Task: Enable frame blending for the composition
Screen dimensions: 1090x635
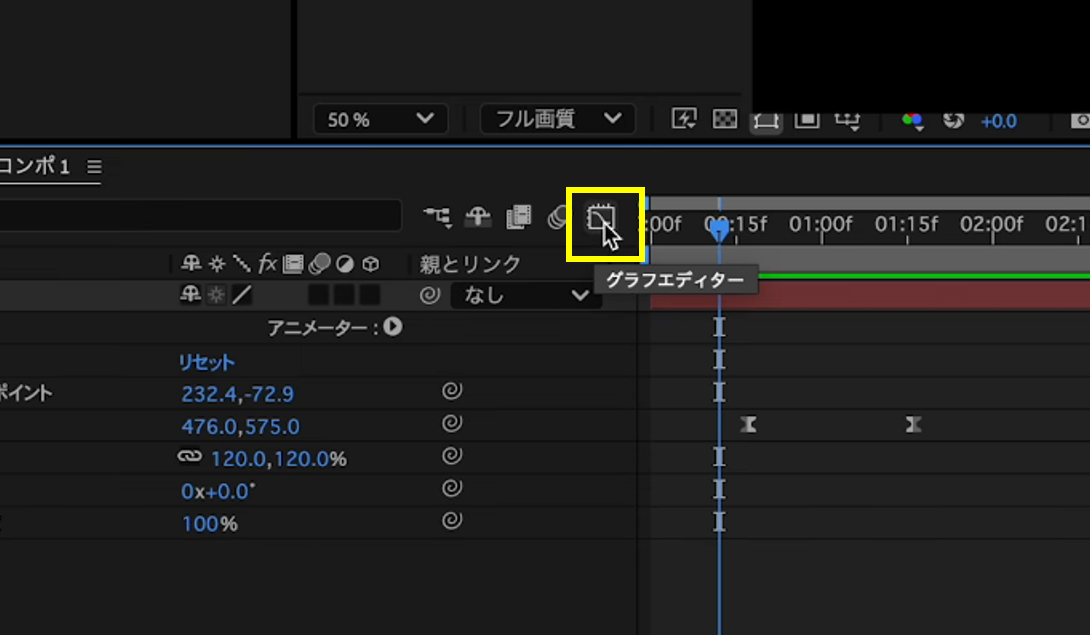Action: pos(519,217)
